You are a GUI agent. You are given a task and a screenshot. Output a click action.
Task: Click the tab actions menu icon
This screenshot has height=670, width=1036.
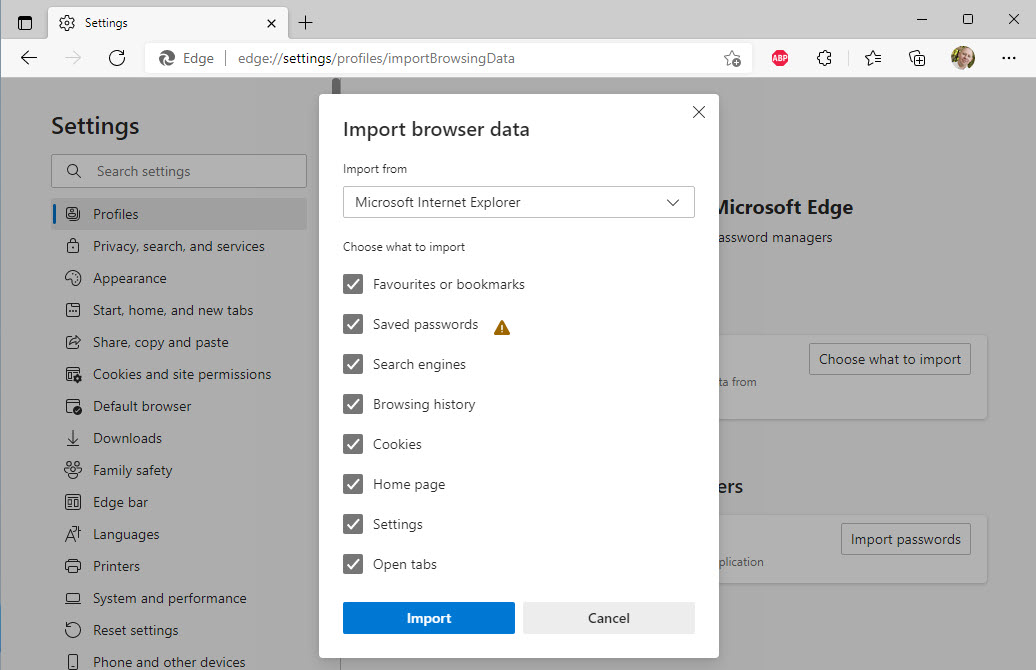(x=24, y=23)
